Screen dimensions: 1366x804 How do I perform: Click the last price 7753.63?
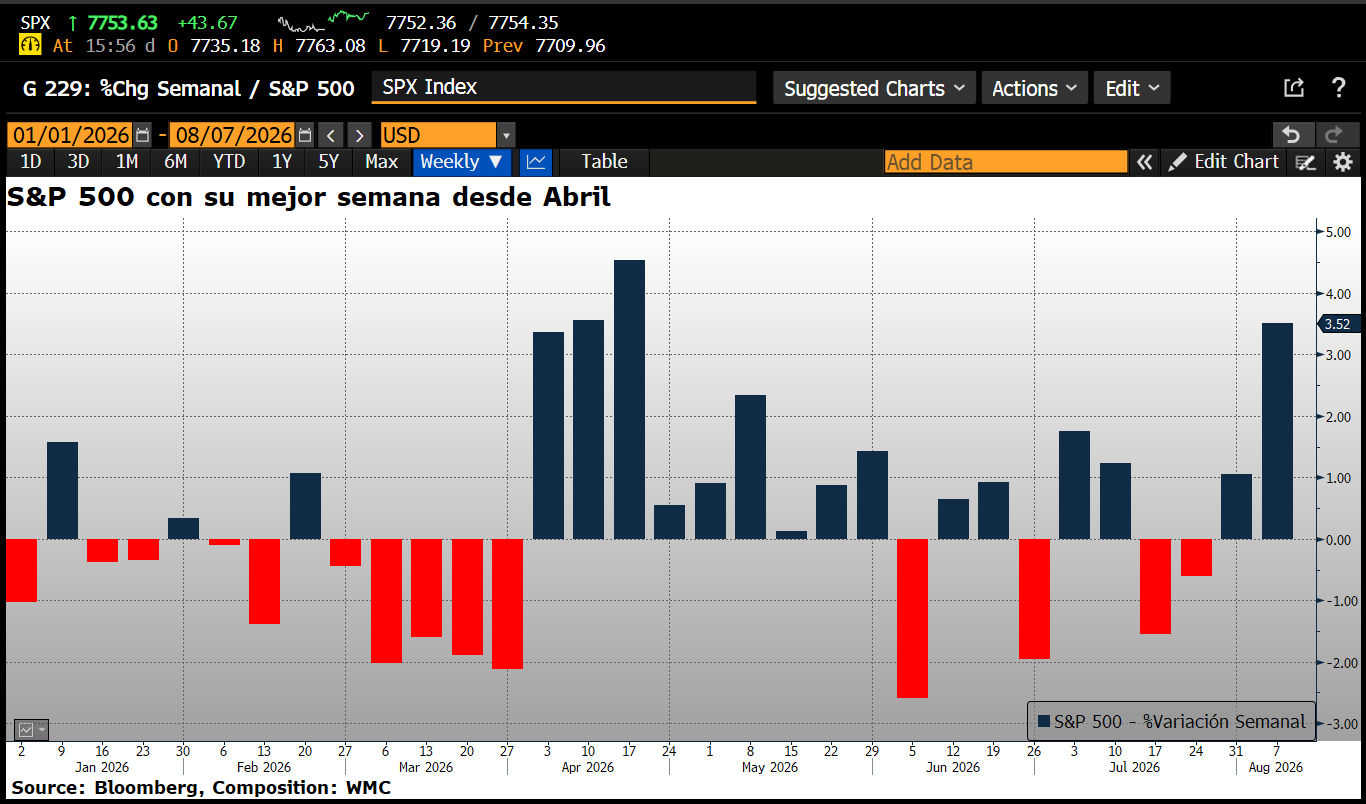[x=122, y=23]
